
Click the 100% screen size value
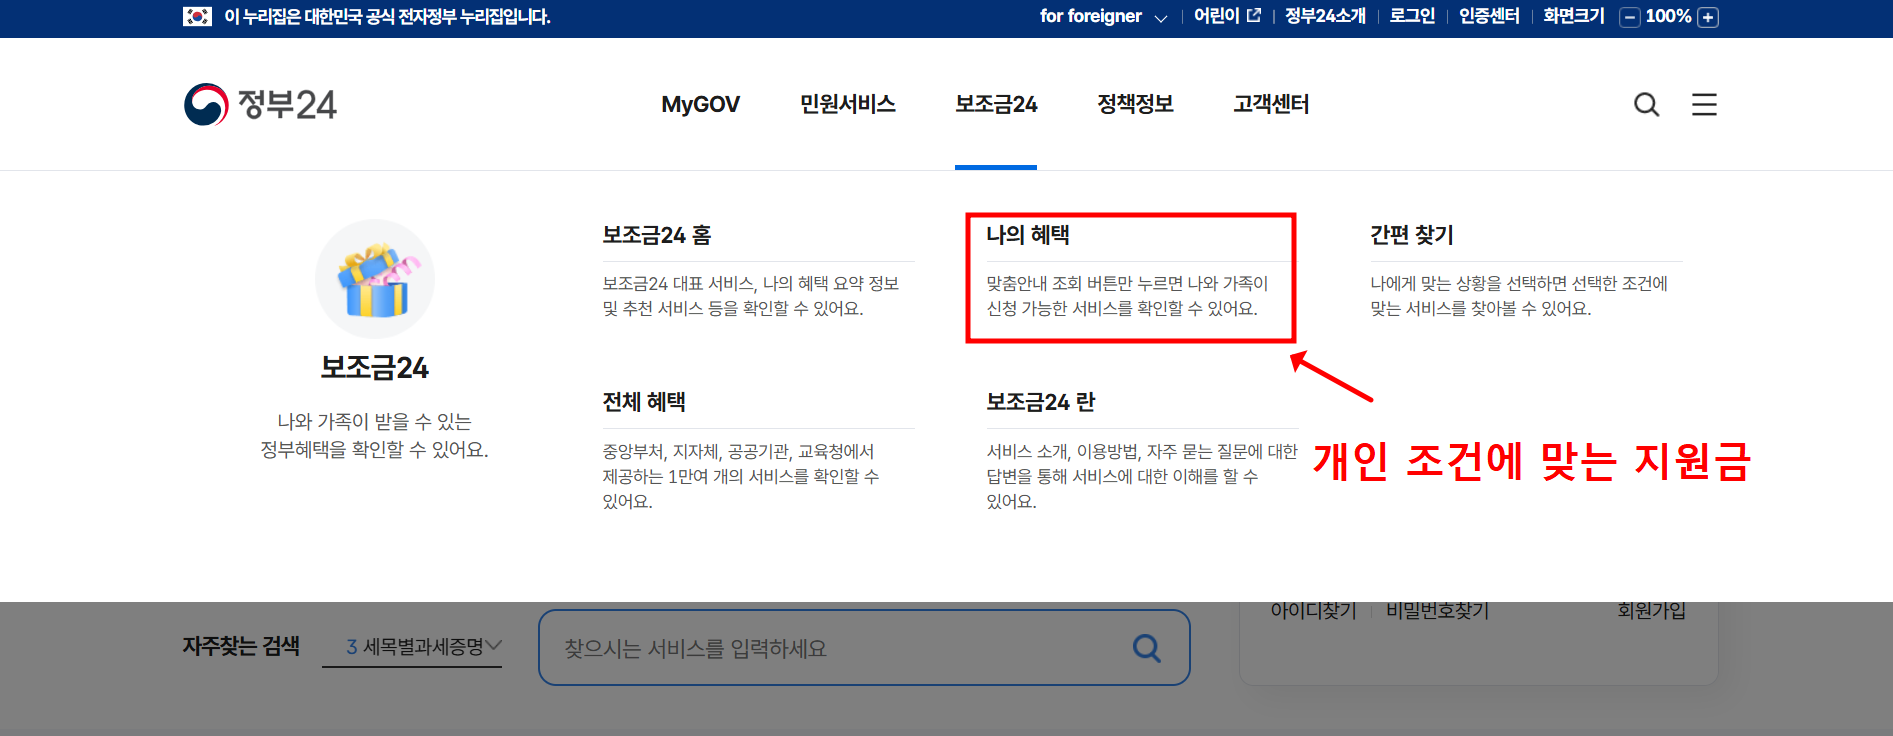click(x=1669, y=16)
